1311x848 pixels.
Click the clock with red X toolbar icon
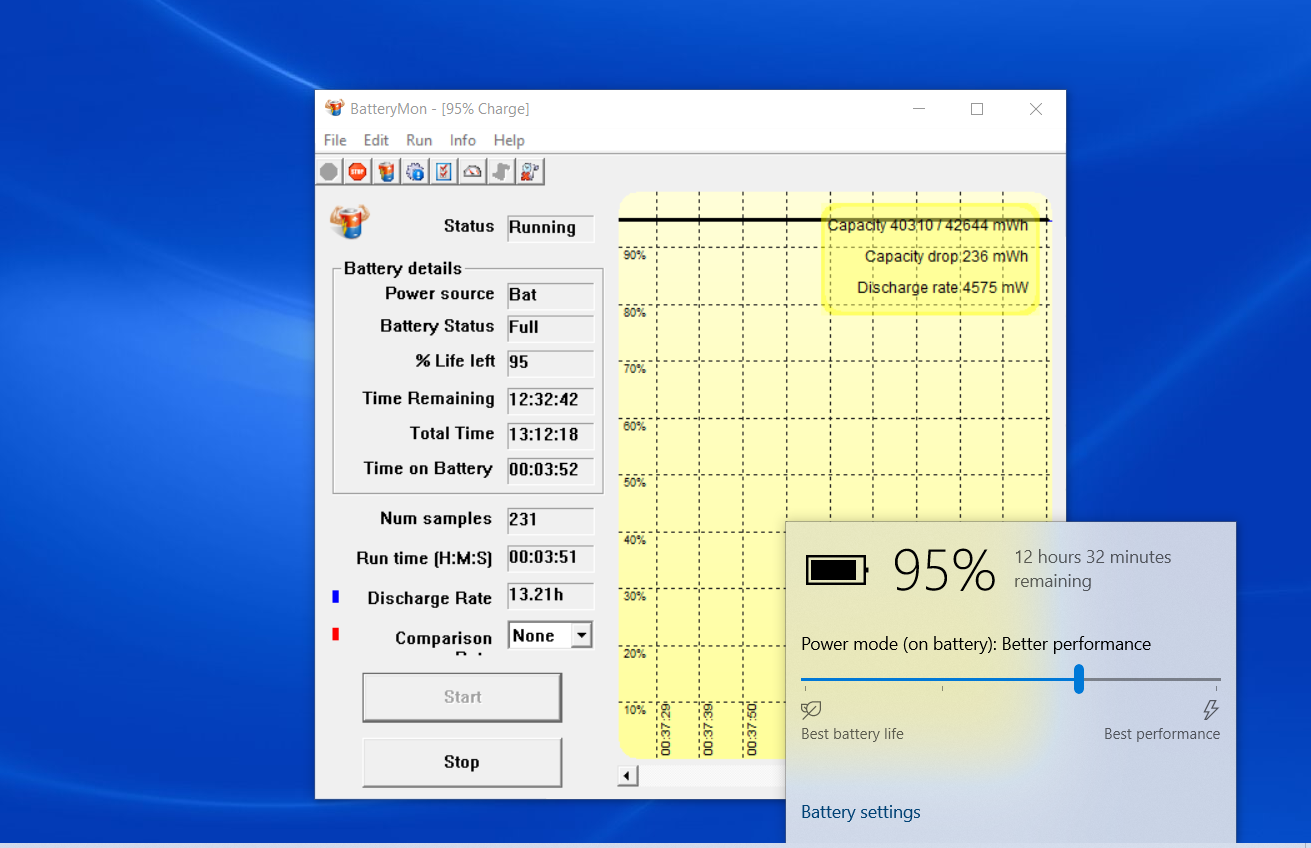coord(530,172)
